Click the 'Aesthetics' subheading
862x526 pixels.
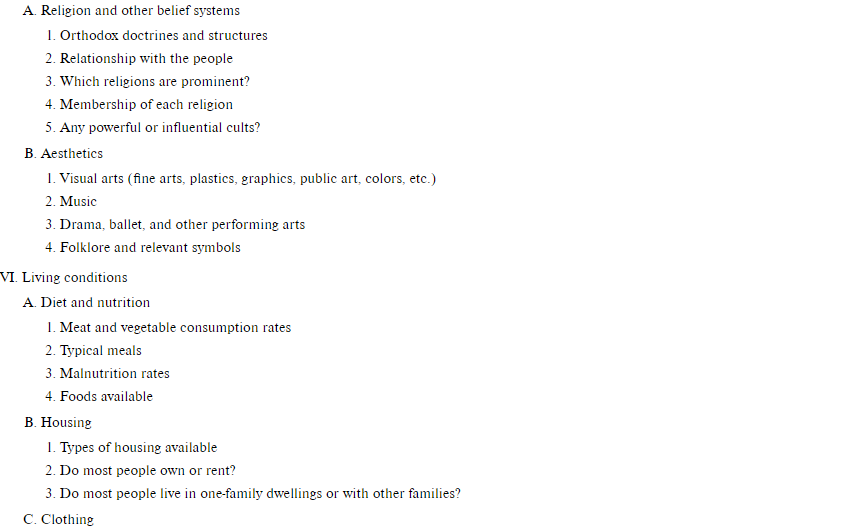(x=71, y=153)
